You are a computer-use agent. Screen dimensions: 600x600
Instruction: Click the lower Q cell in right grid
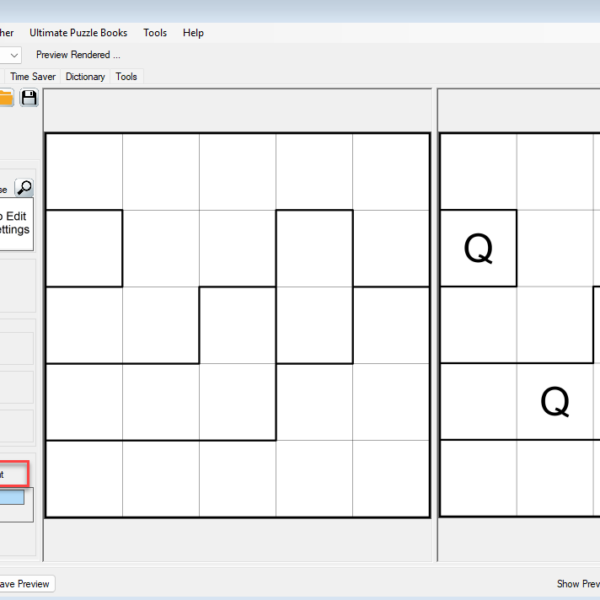coord(554,402)
